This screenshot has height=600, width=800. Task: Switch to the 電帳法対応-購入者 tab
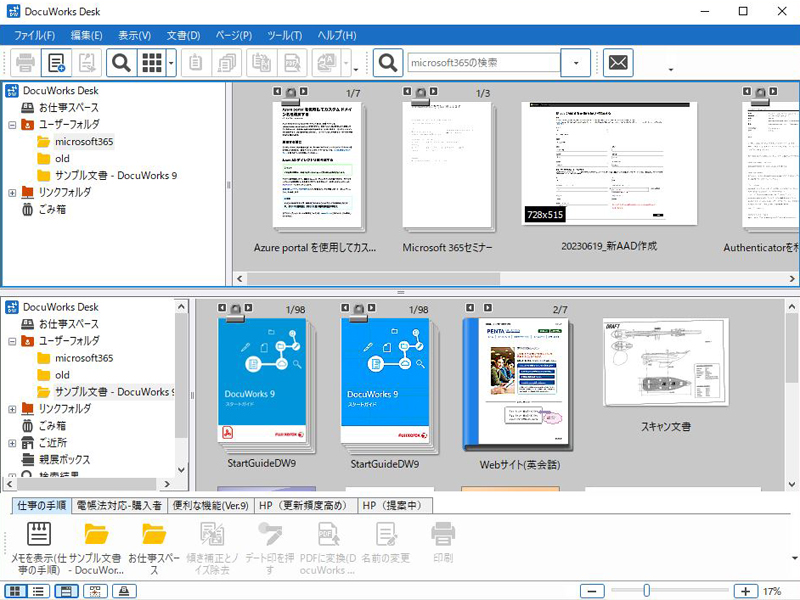tap(119, 505)
